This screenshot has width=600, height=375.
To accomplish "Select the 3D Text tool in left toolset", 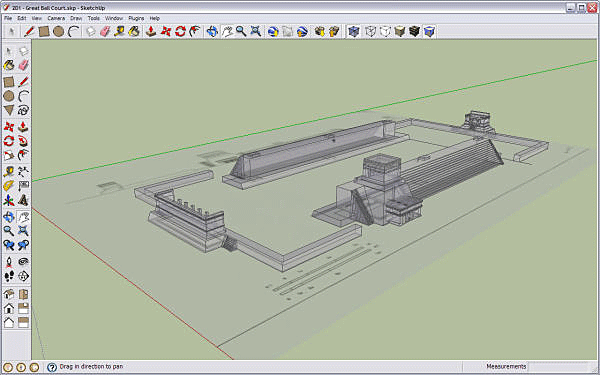I will 23,200.
